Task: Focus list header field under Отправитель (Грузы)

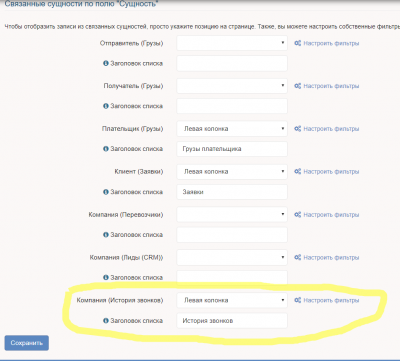Action: [232, 63]
